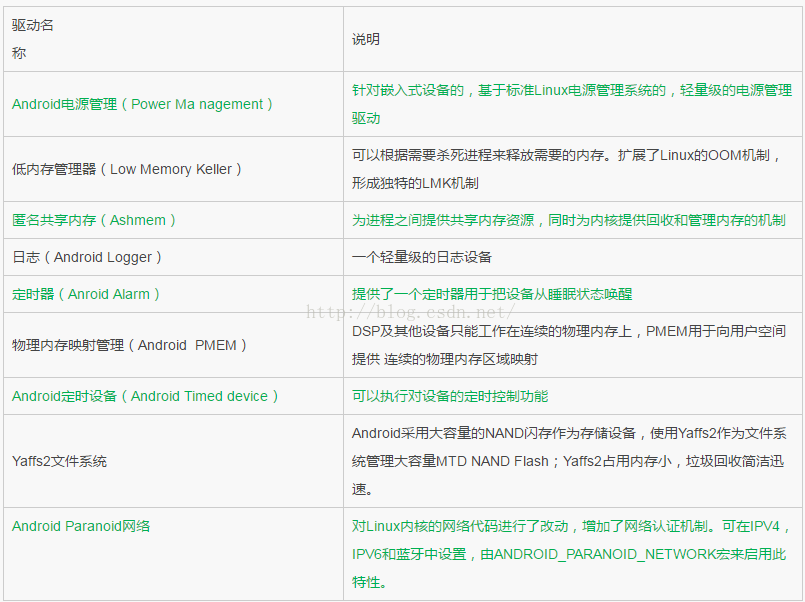This screenshot has width=805, height=602.
Task: Select the 物理内存映射管理 (Android PMEM) cell
Action: 129,345
